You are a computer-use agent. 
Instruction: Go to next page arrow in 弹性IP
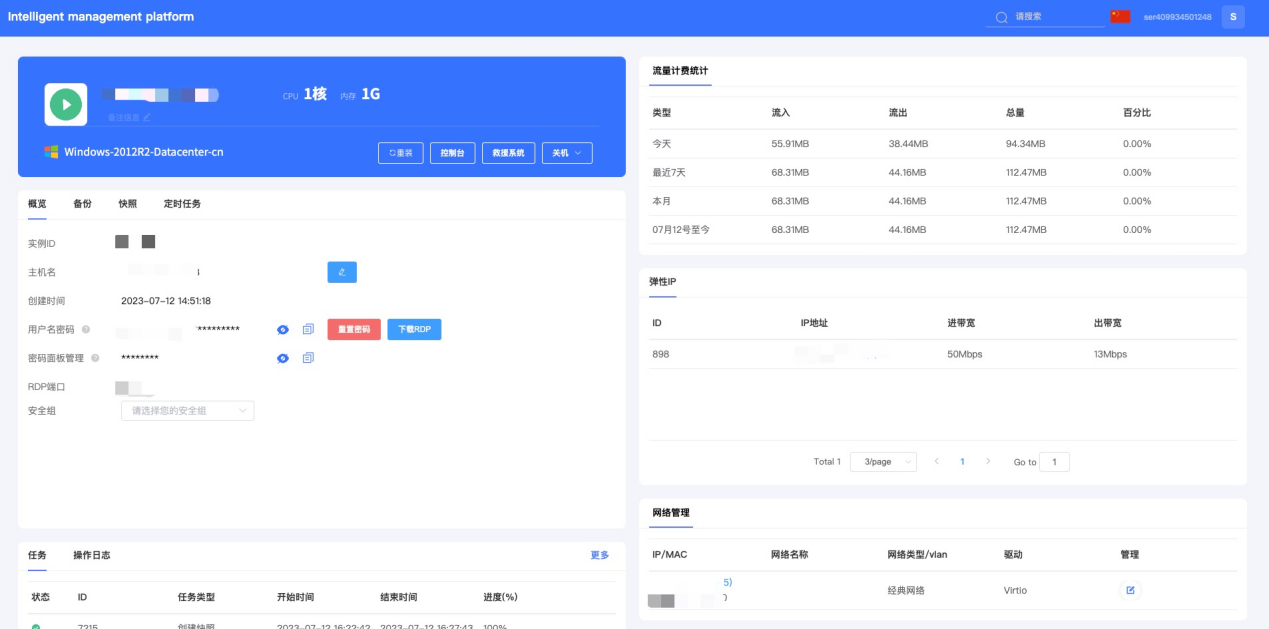click(x=988, y=461)
